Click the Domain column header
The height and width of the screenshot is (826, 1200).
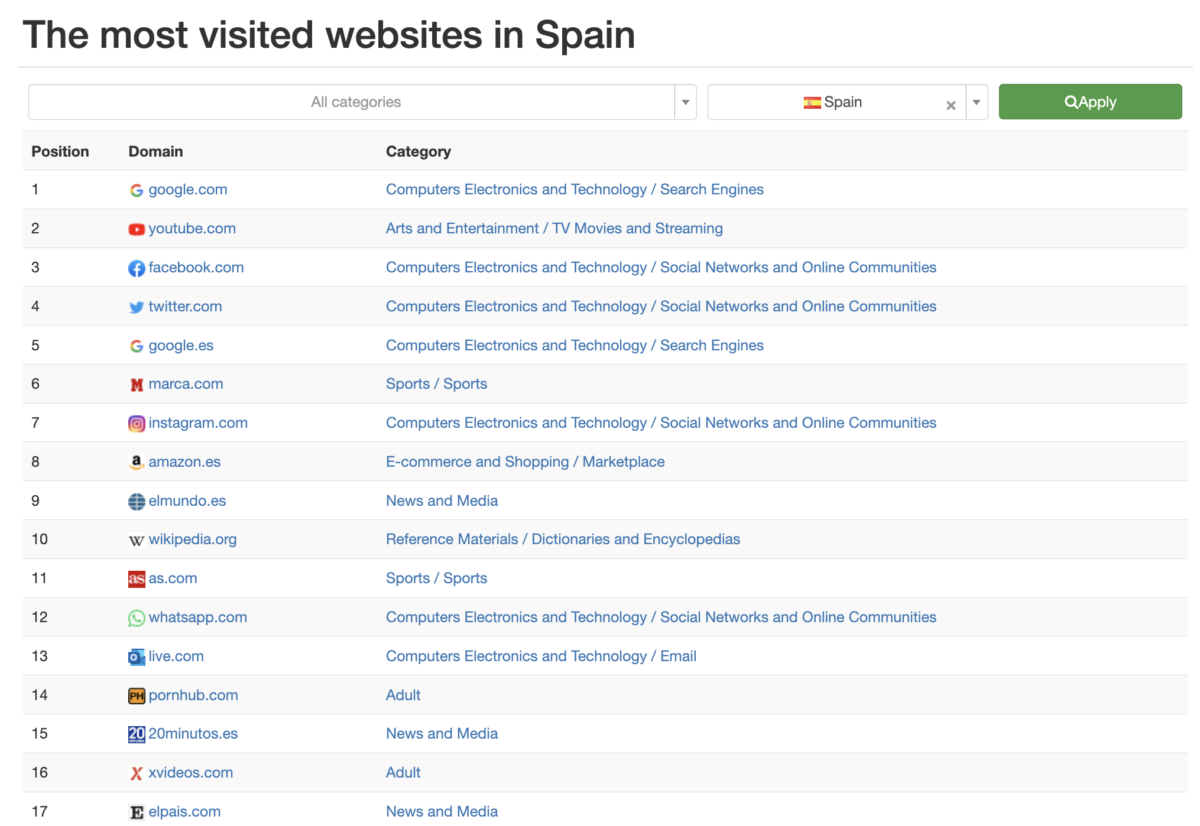pos(156,152)
